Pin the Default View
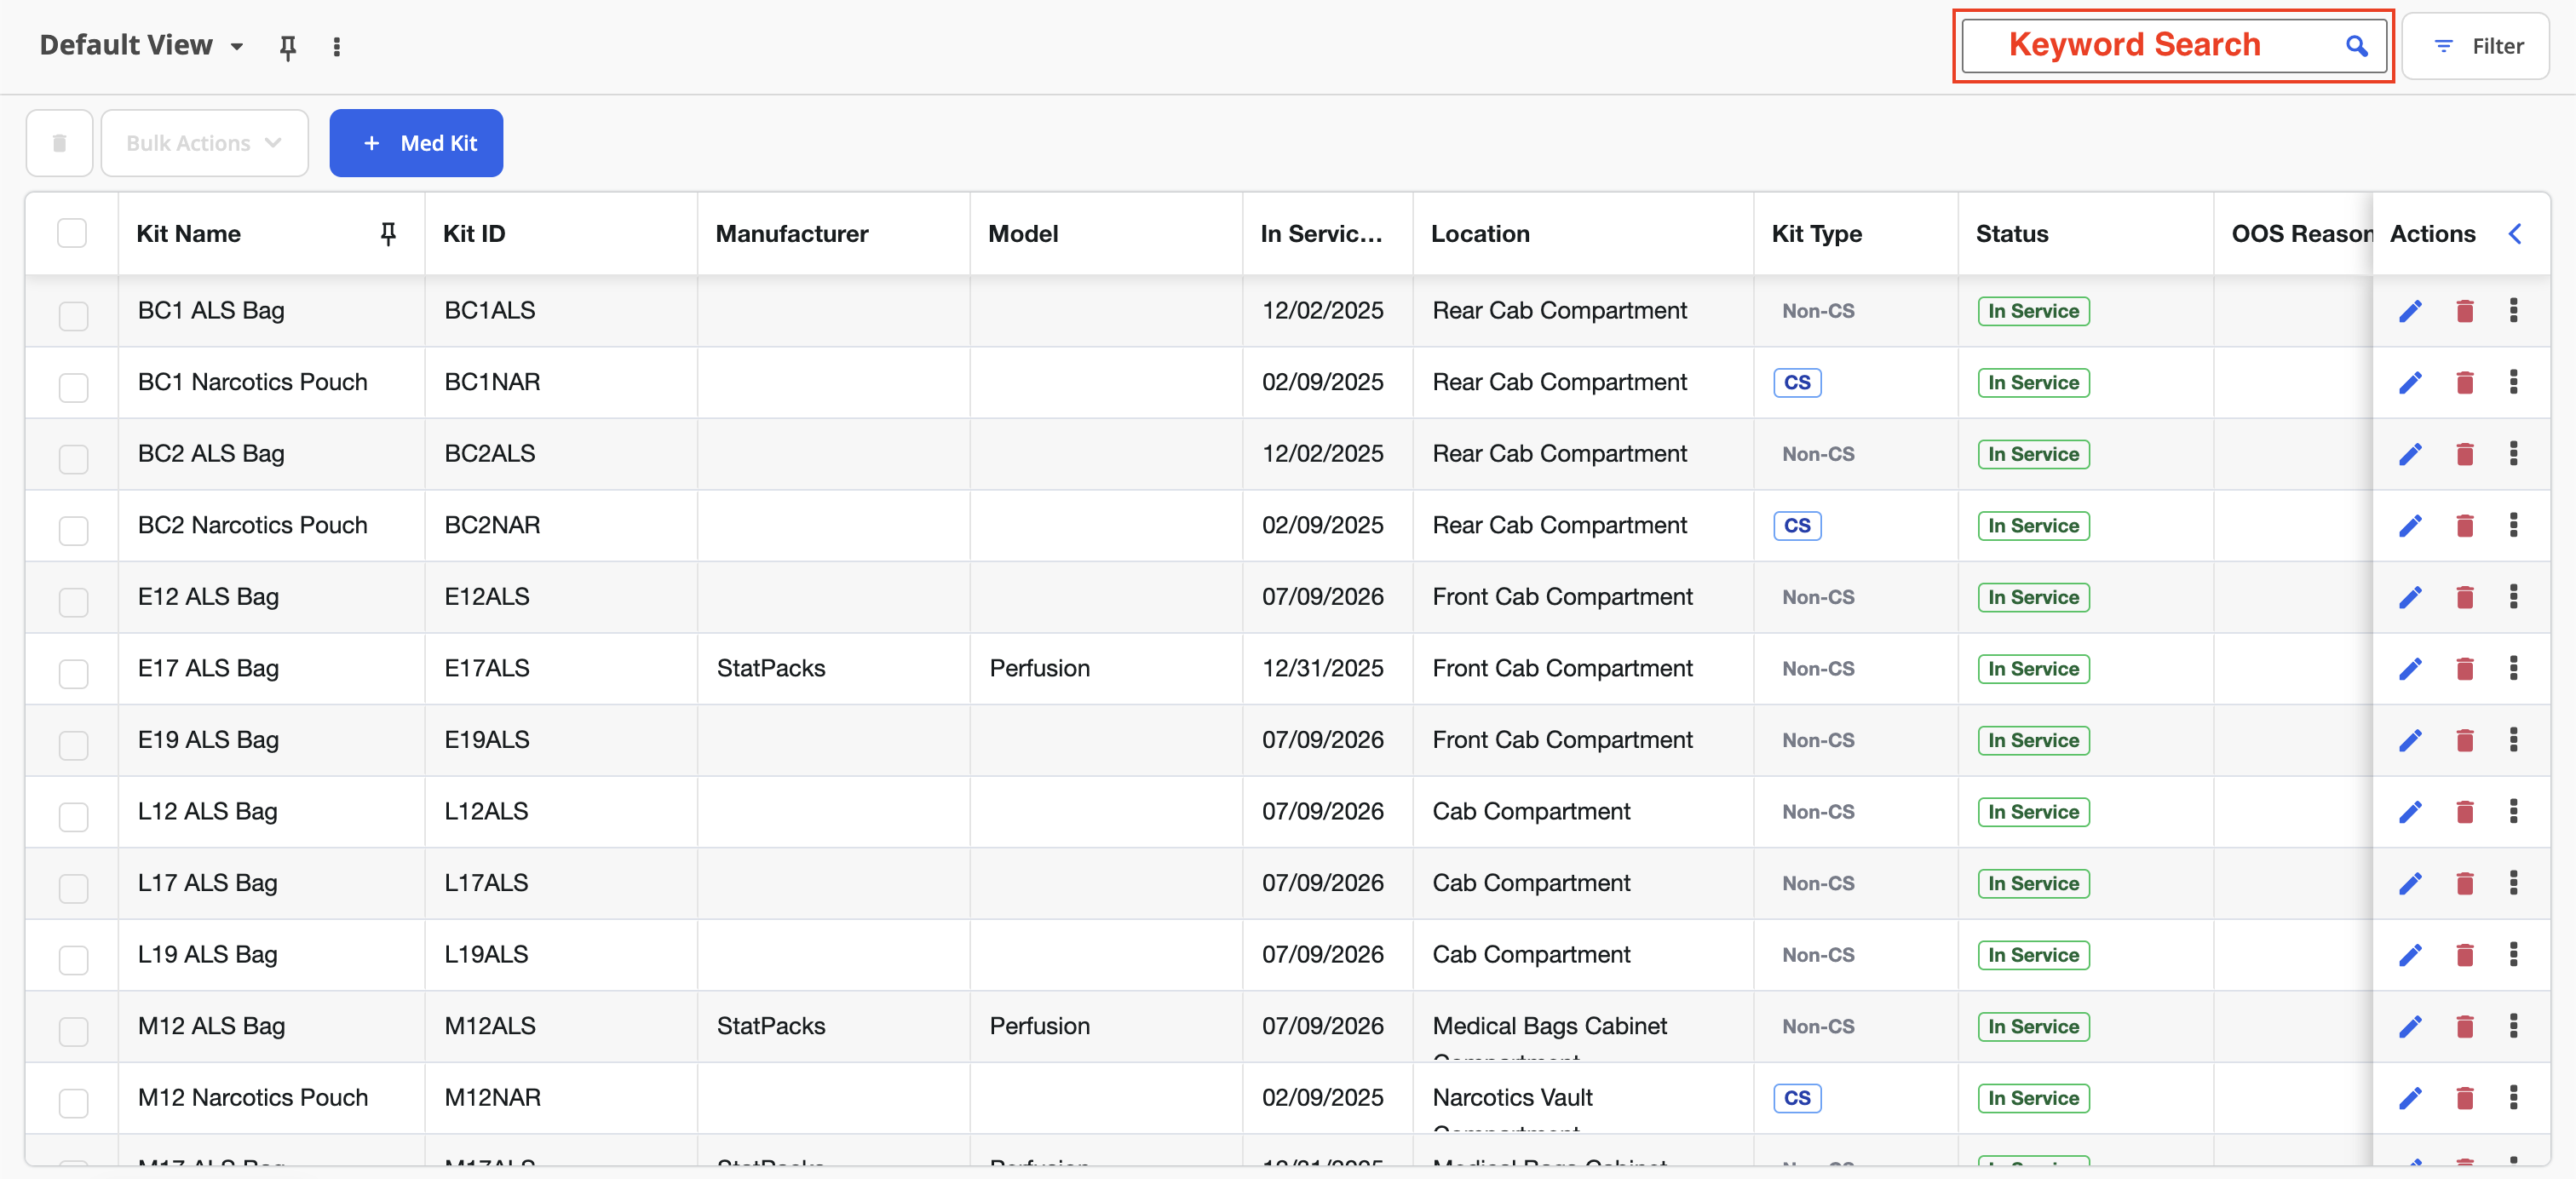Viewport: 2576px width, 1179px height. pyautogui.click(x=287, y=47)
